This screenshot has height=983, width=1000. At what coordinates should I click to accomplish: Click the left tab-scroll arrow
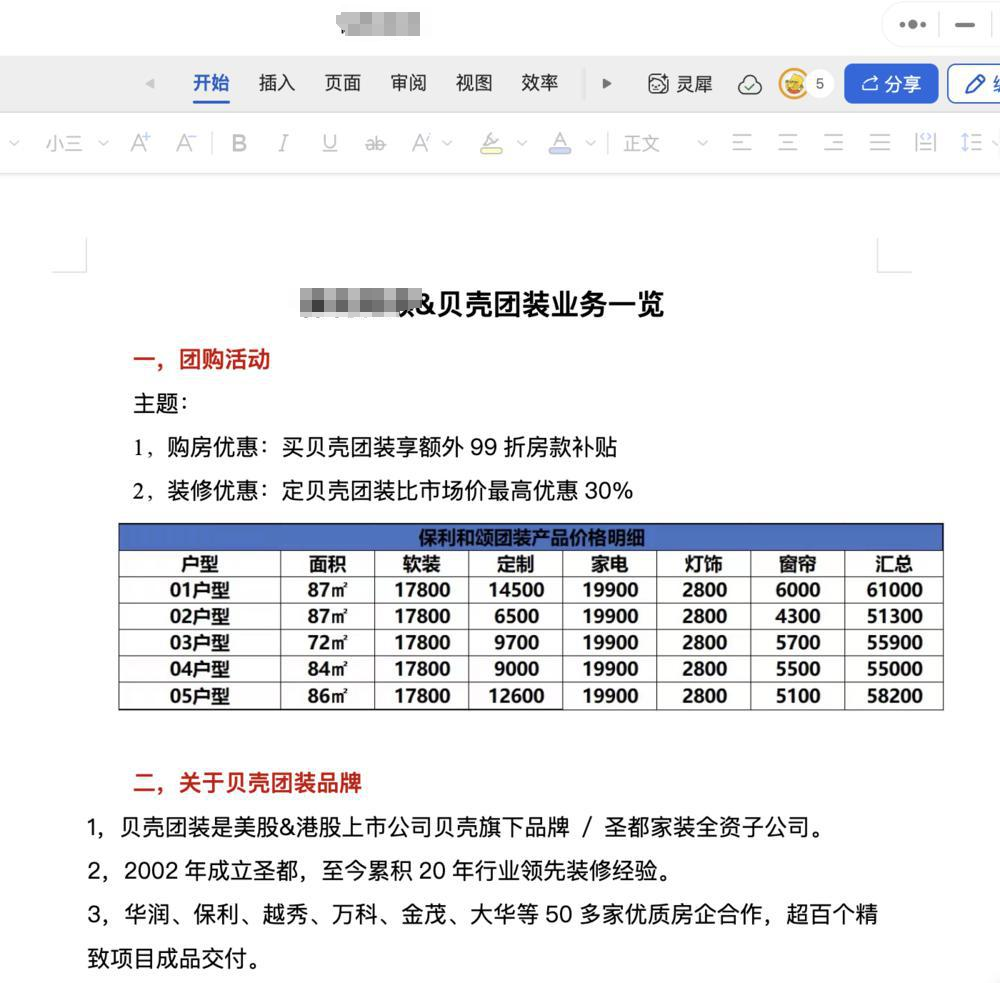coord(151,84)
